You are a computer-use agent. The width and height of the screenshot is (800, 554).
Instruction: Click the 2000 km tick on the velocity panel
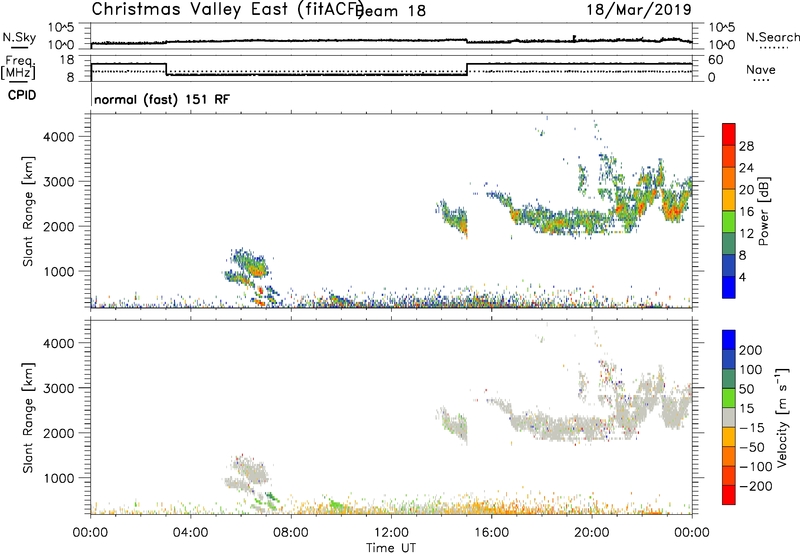(x=59, y=433)
